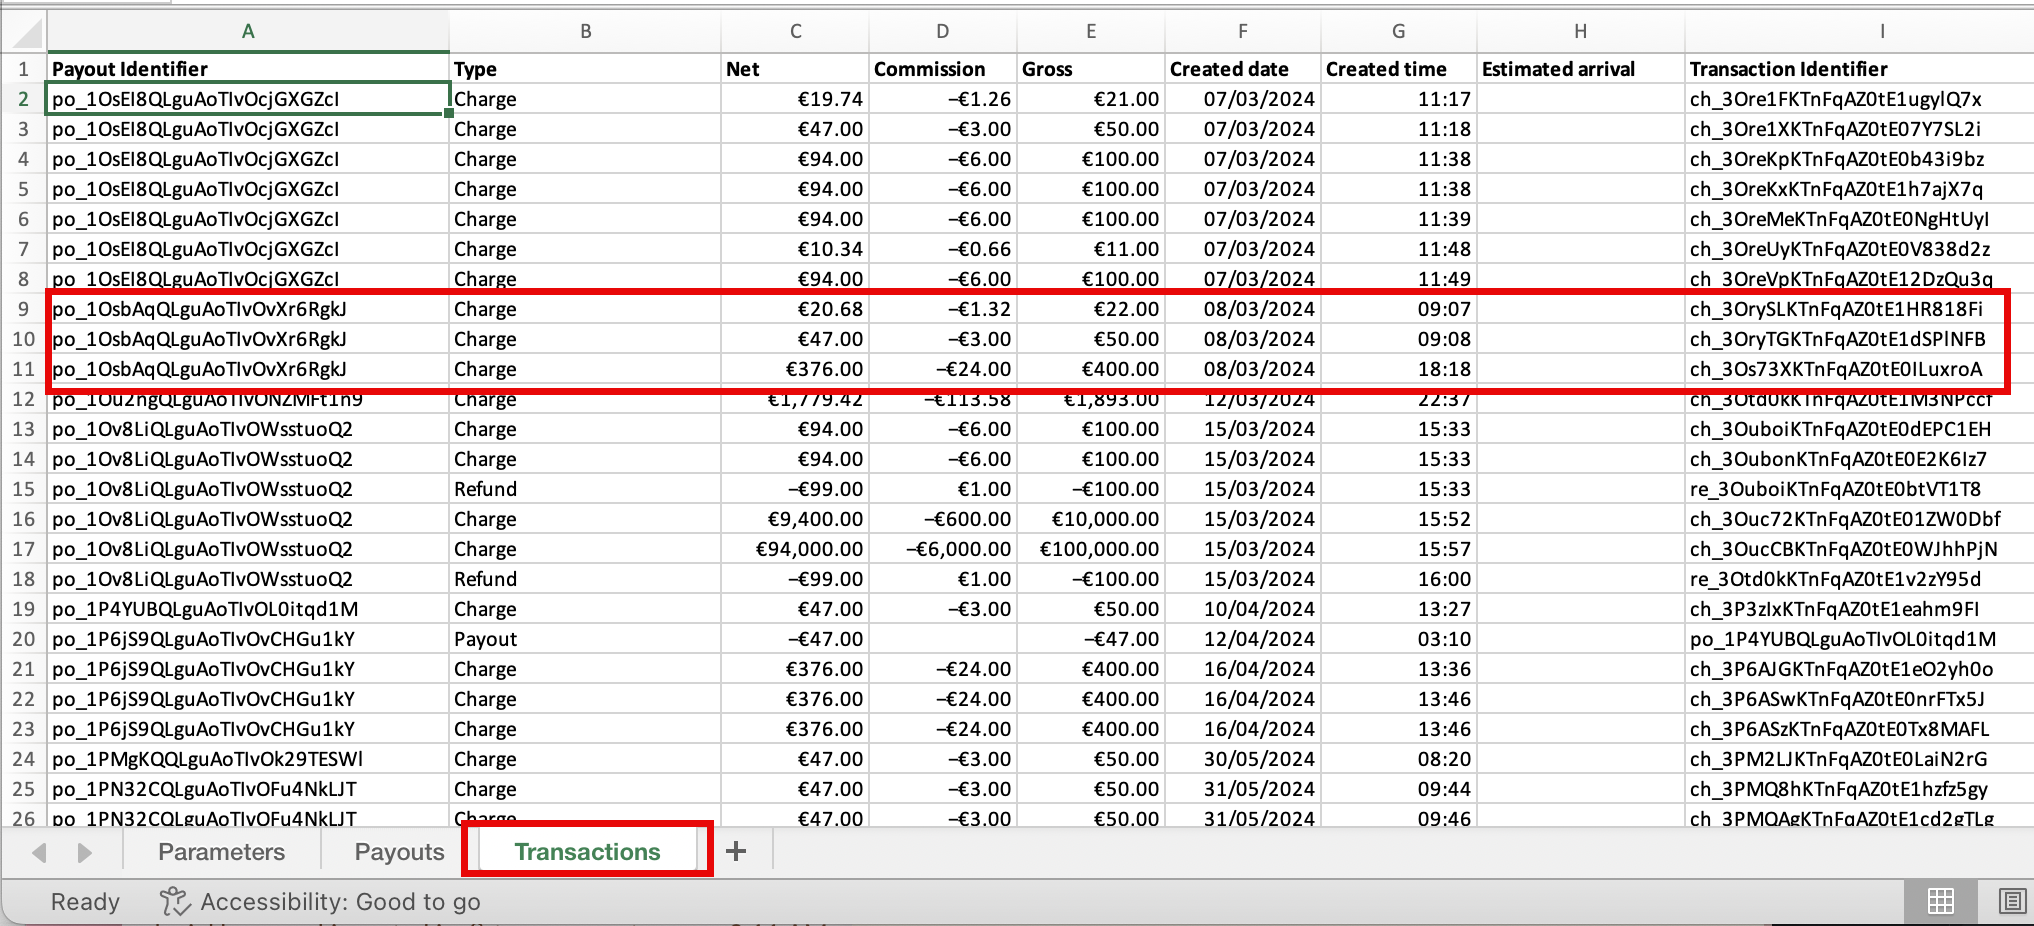Click the Refund cell in row 15
2034x926 pixels.
pyautogui.click(x=484, y=488)
